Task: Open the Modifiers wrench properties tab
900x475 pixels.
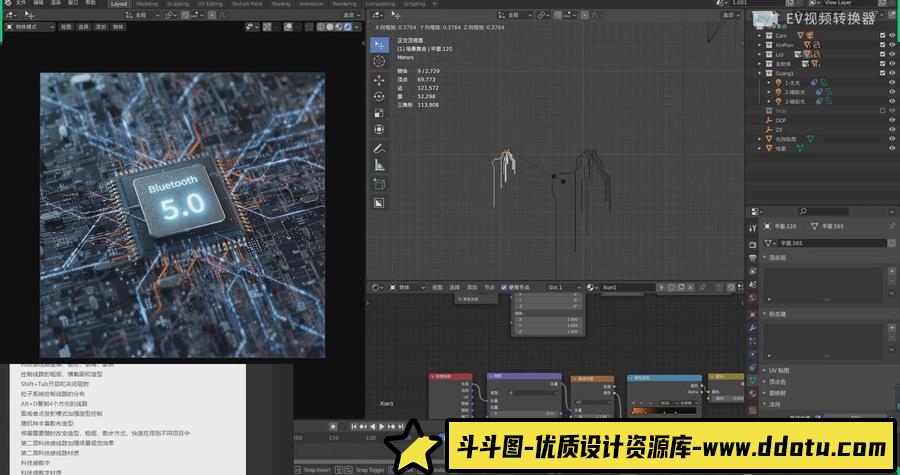Action: click(752, 328)
